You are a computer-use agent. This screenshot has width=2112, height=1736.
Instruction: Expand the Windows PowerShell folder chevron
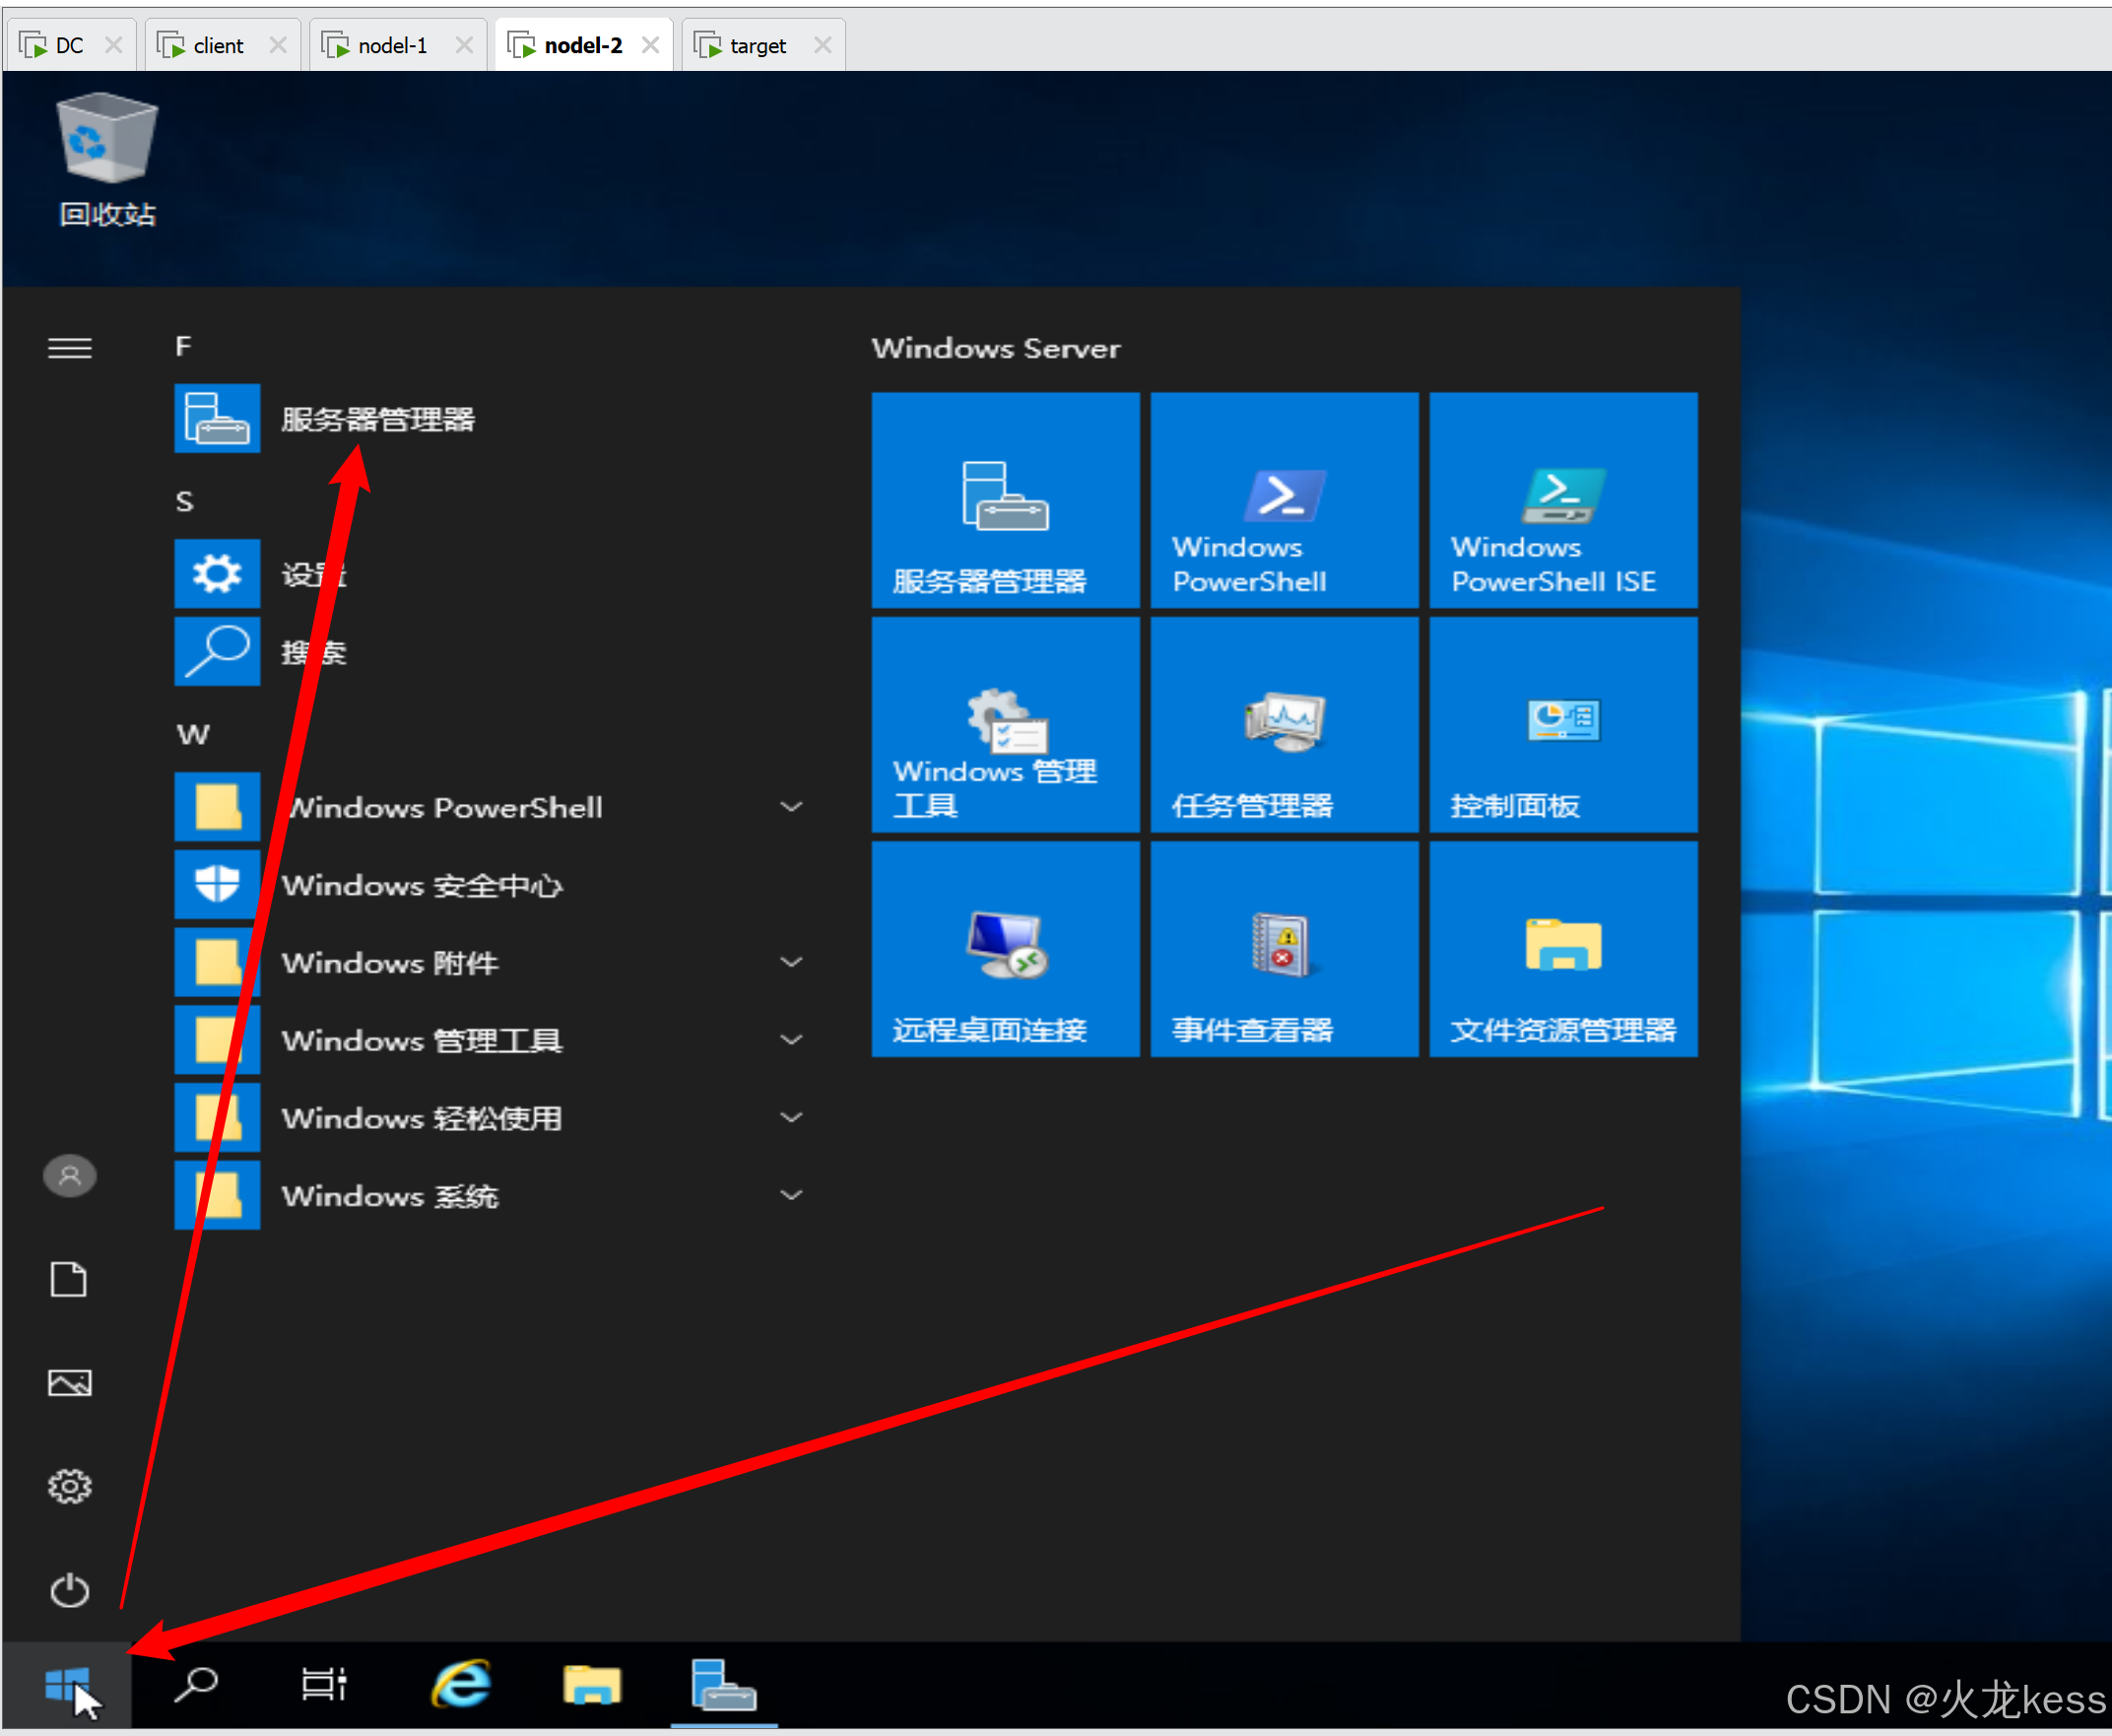791,807
